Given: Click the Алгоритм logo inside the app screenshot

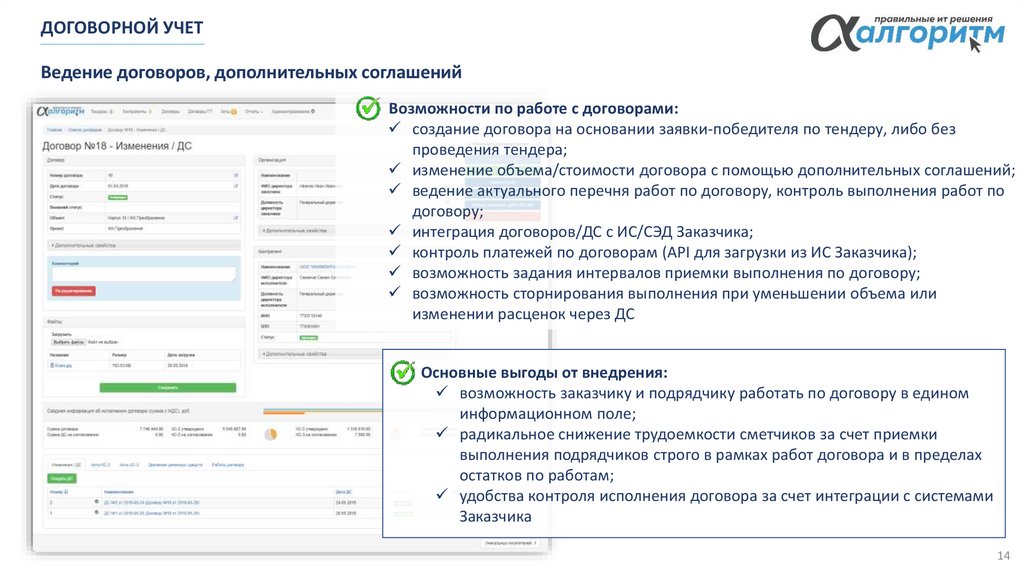Looking at the screenshot, I should [61, 111].
